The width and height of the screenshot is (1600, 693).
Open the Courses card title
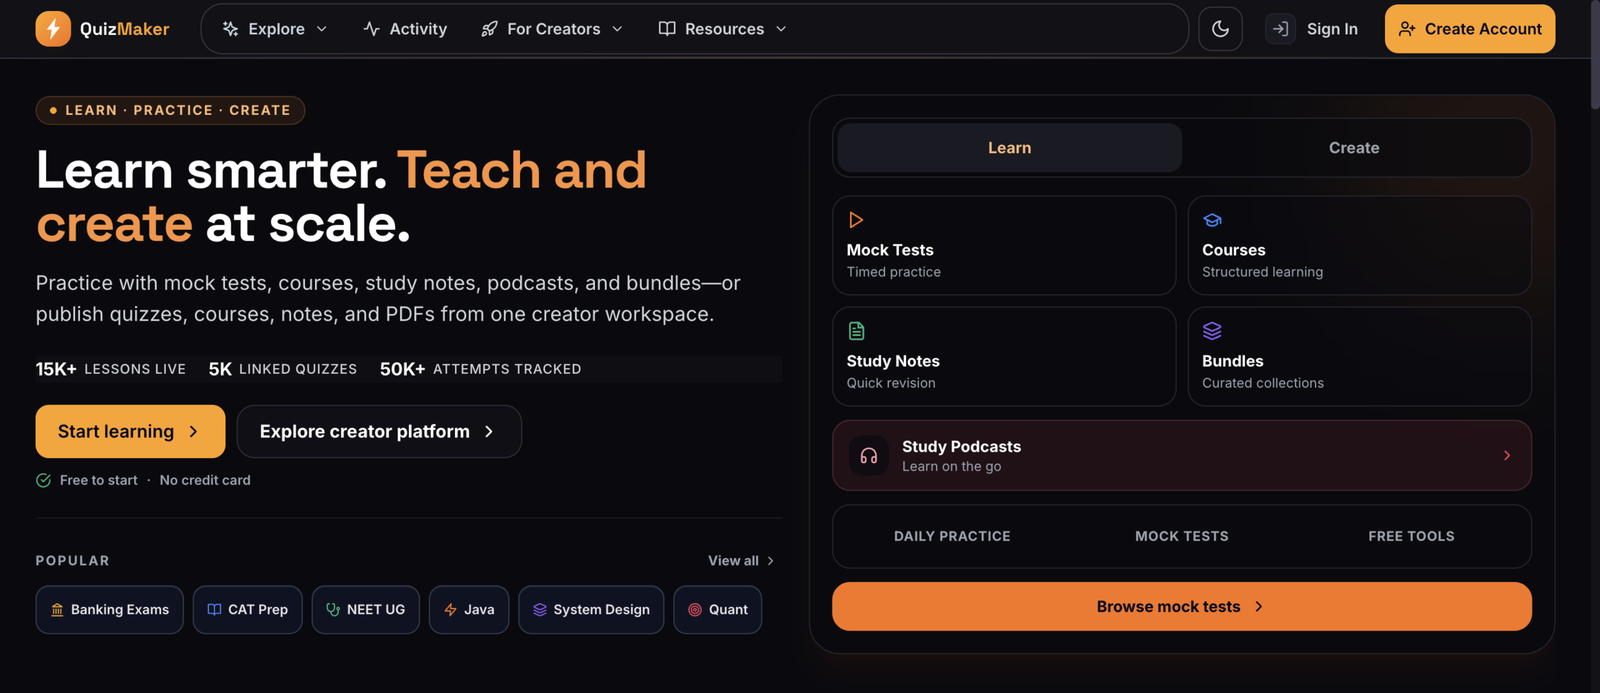[1234, 250]
